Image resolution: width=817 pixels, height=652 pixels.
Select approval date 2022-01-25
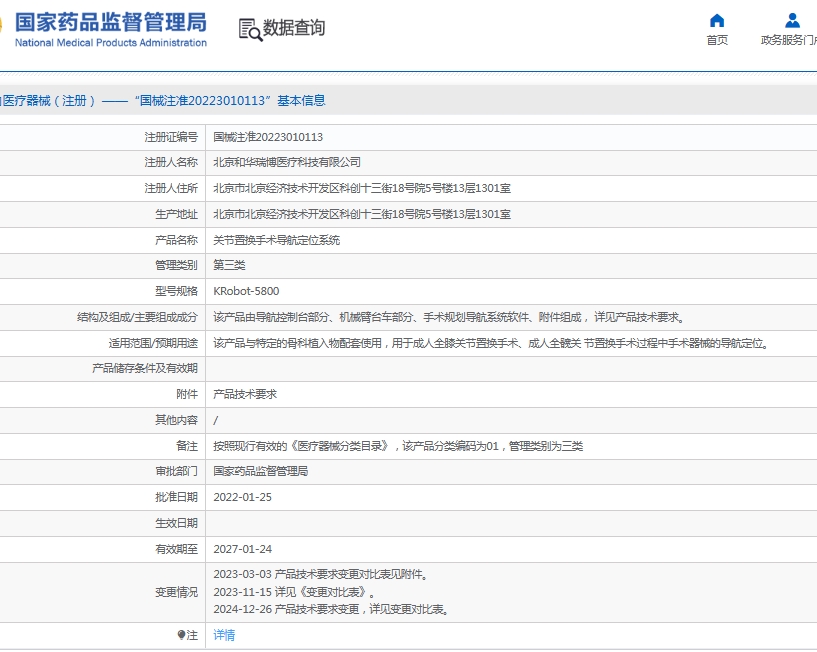coord(242,497)
